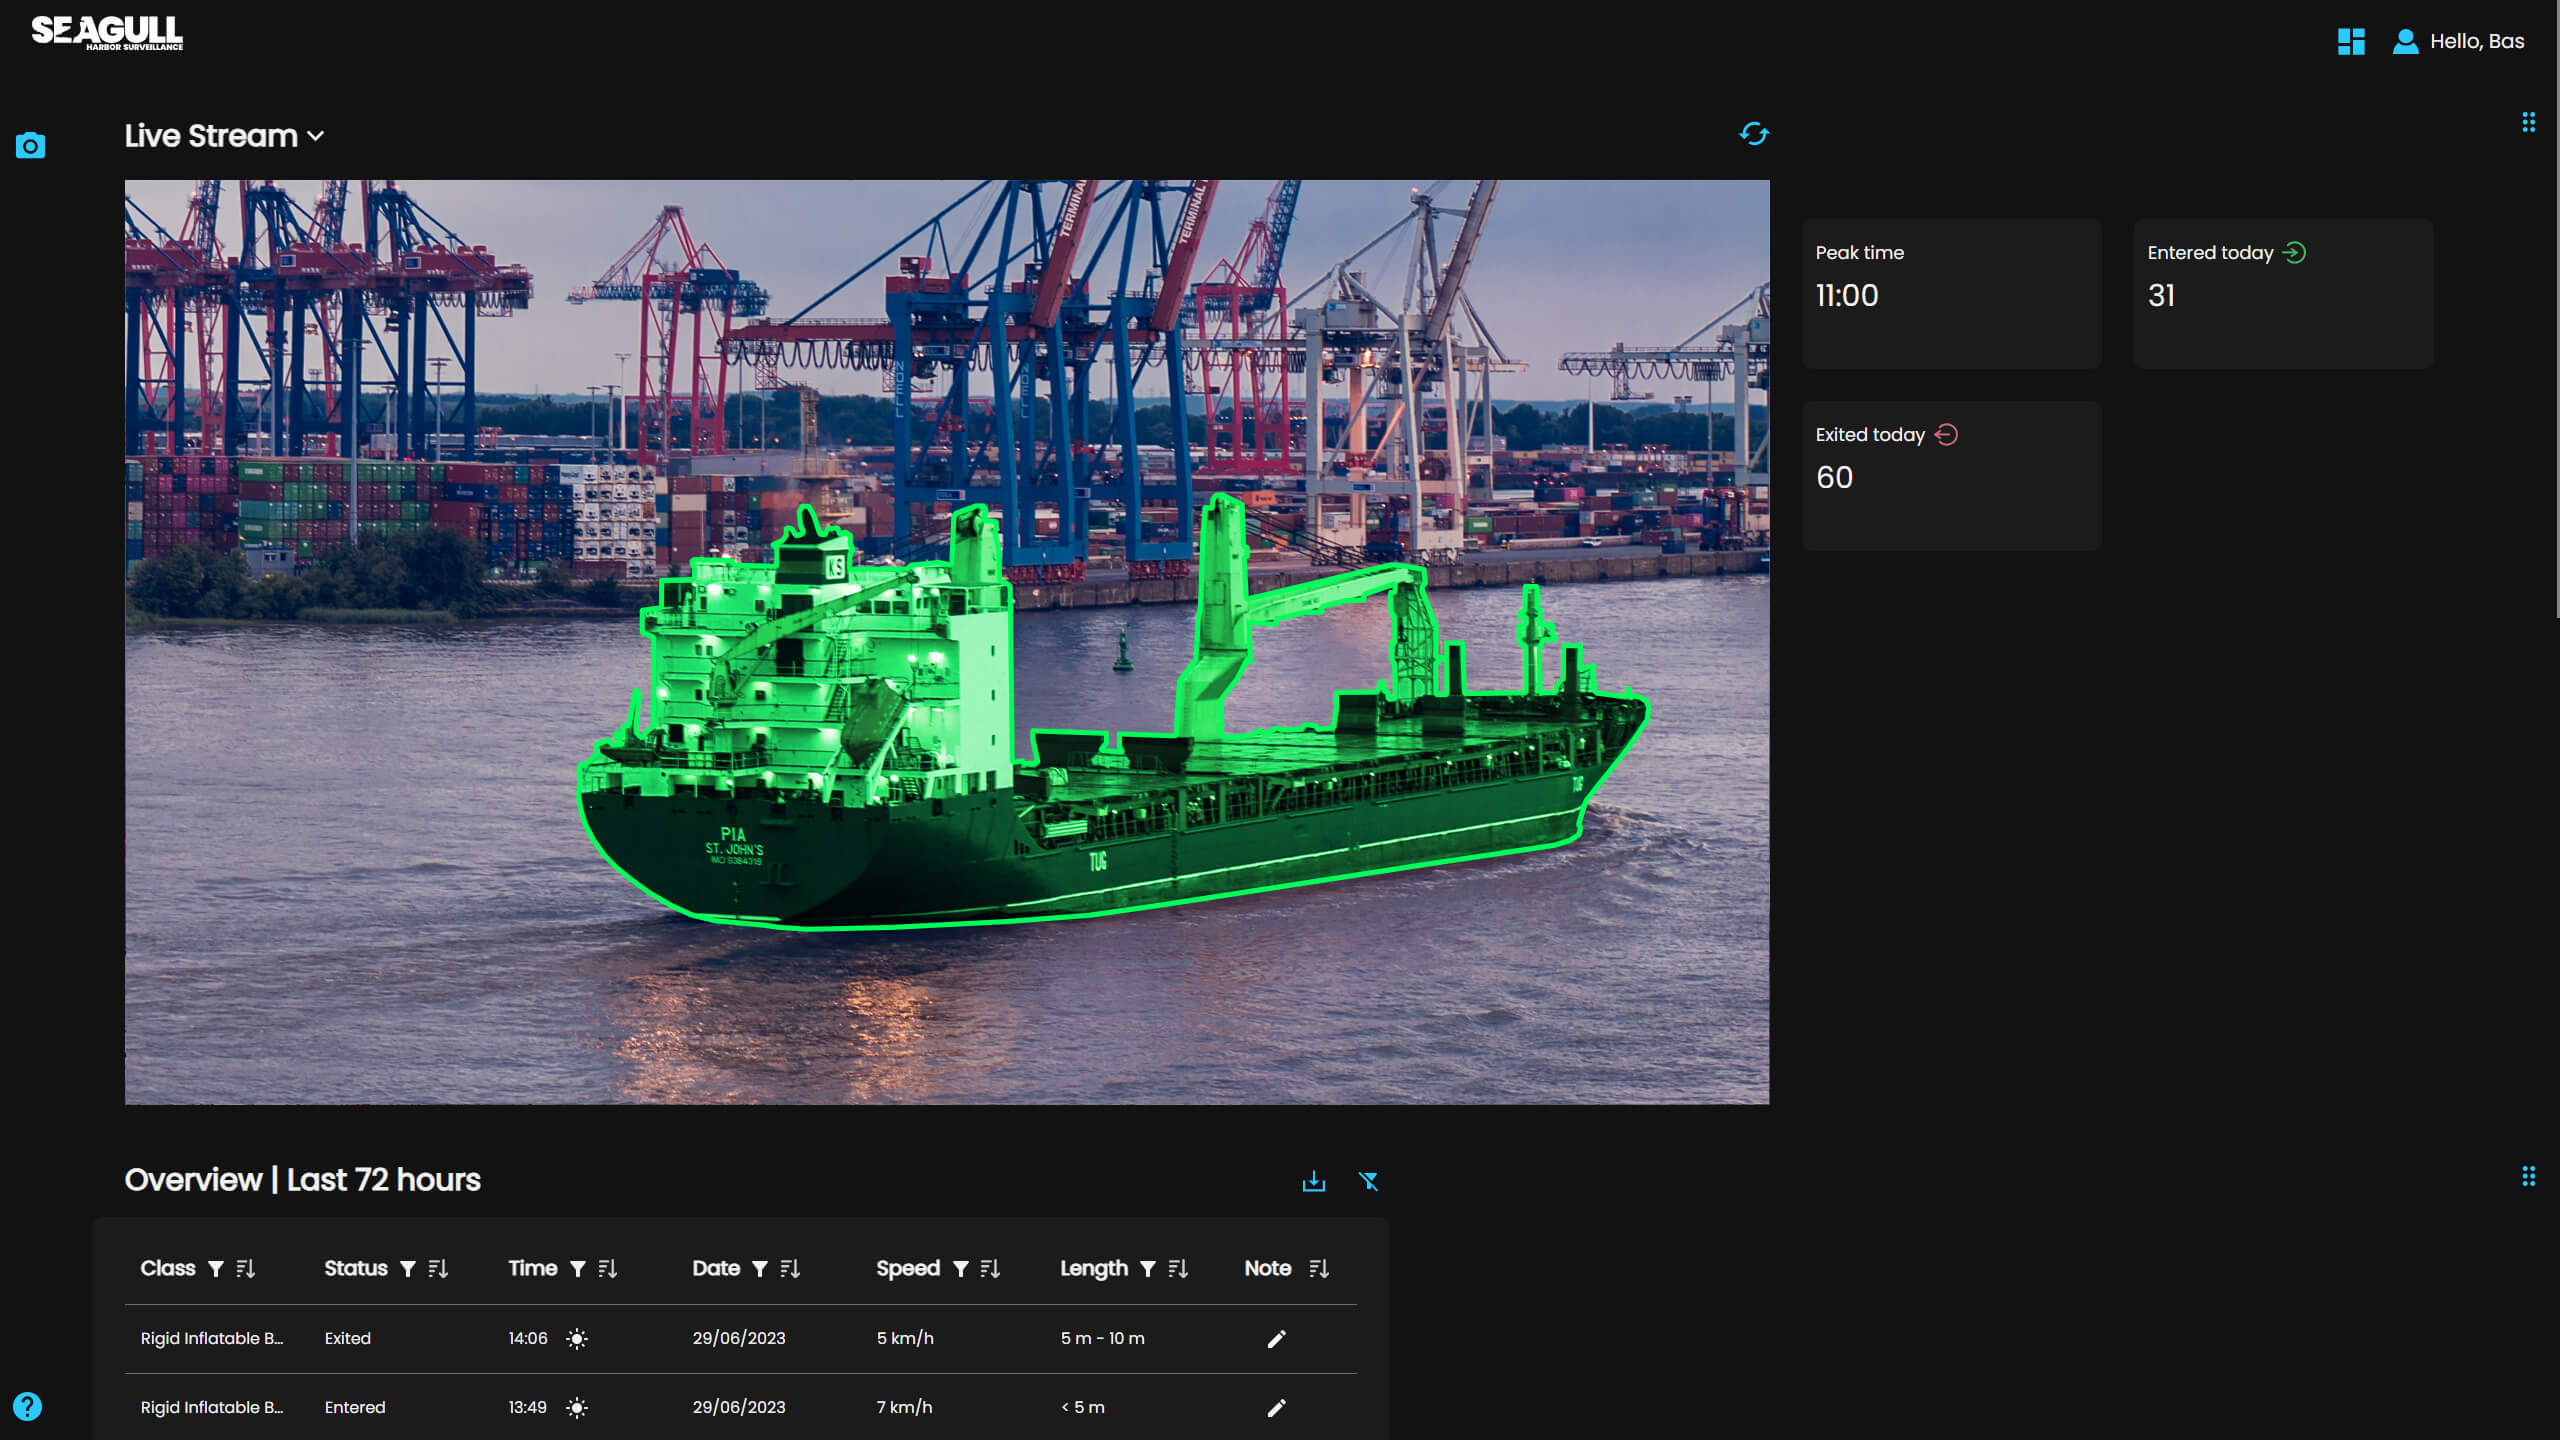Expand the Live Stream dropdown
Viewport: 2560px width, 1440px height.
(x=316, y=136)
